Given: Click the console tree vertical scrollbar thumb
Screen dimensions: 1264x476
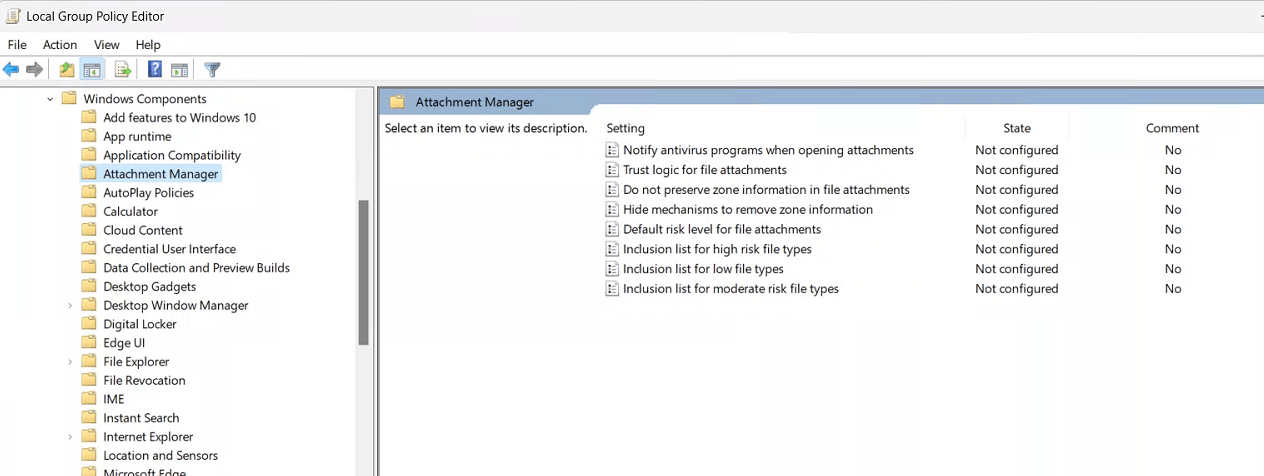Looking at the screenshot, I should click(364, 272).
